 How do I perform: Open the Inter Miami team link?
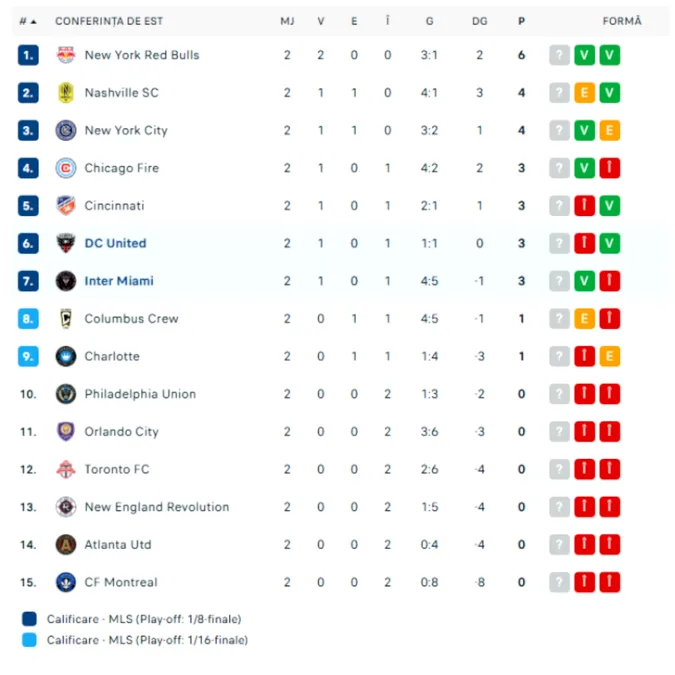click(119, 281)
